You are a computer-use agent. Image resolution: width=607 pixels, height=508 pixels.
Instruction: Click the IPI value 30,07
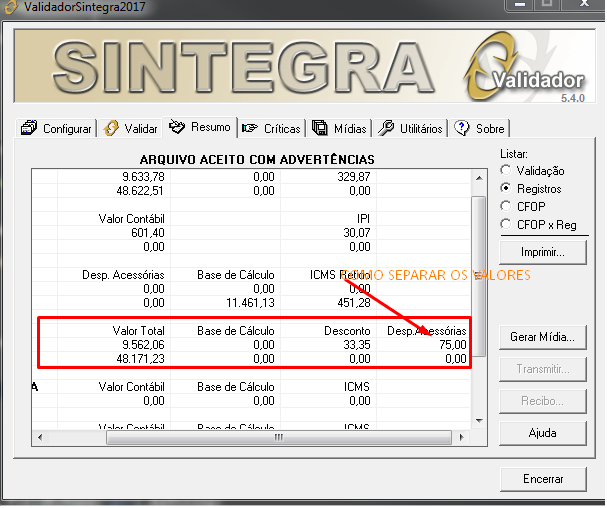click(x=357, y=233)
